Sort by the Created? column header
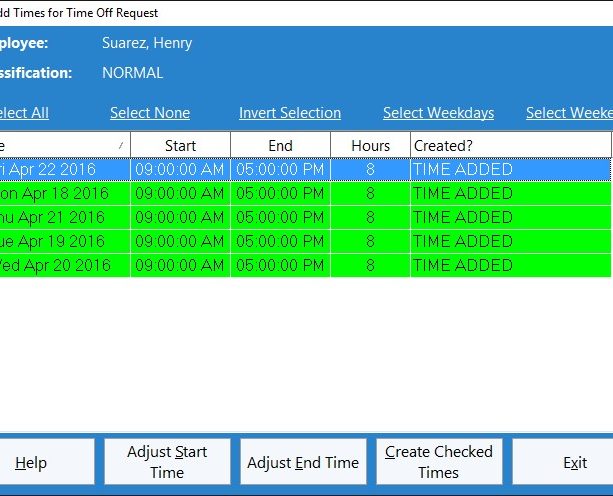Screen dimensions: 613x496 [x=510, y=145]
